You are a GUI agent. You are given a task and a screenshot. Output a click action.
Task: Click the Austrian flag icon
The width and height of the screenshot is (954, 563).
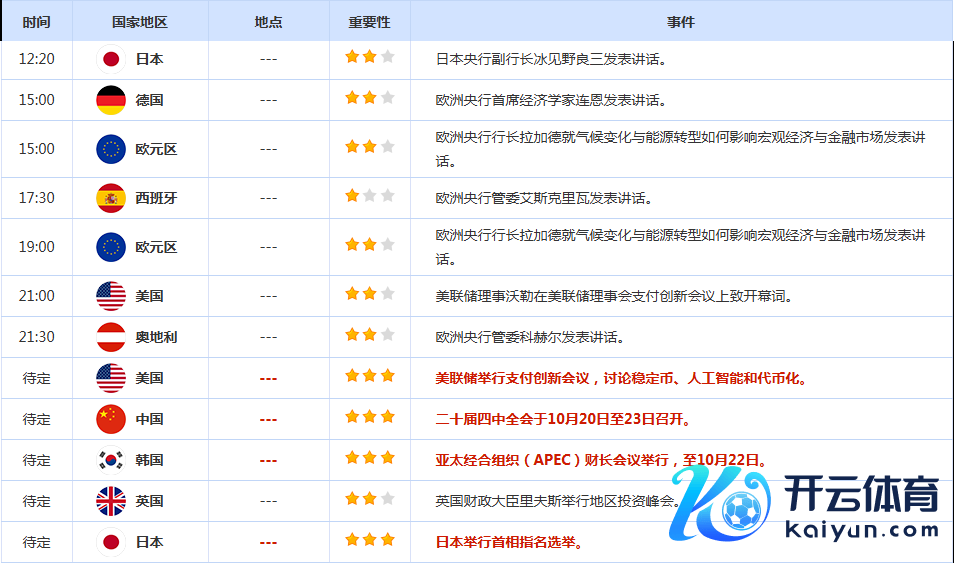click(111, 337)
